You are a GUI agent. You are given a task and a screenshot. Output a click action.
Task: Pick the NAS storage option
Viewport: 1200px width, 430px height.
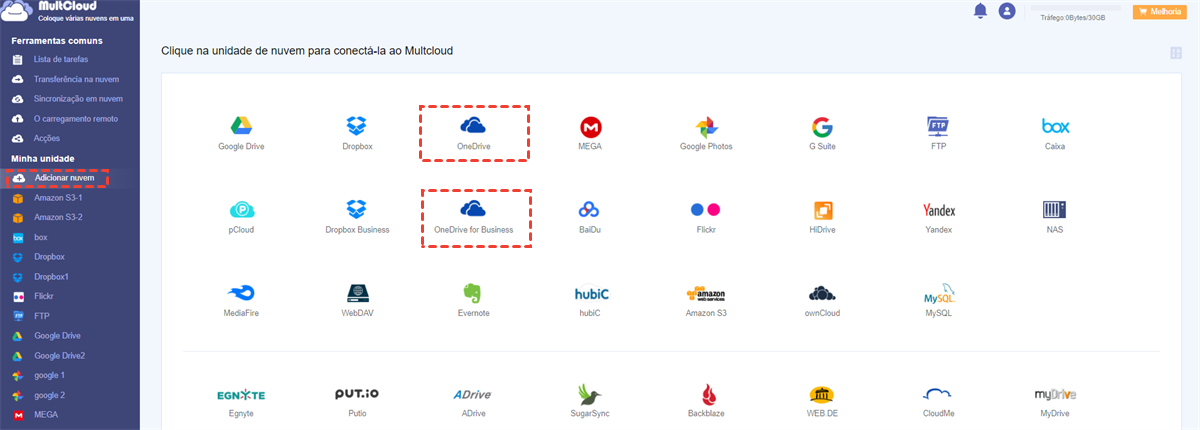[1055, 210]
